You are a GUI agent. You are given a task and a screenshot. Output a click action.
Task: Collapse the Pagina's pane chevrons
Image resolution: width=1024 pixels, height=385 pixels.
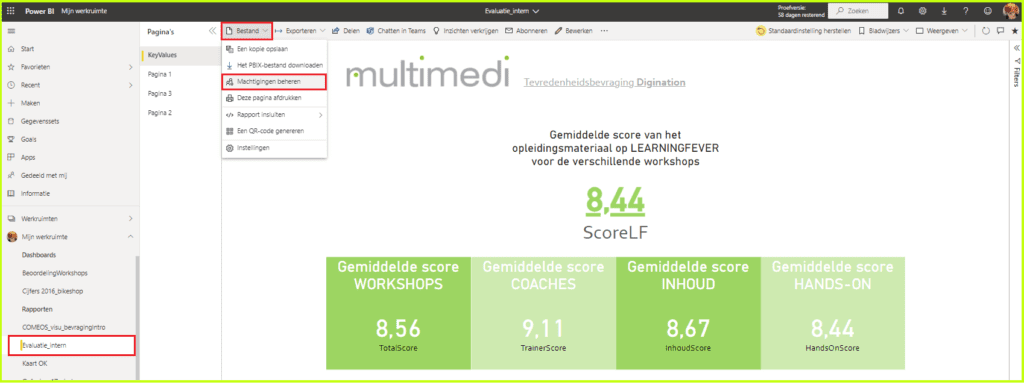point(212,31)
